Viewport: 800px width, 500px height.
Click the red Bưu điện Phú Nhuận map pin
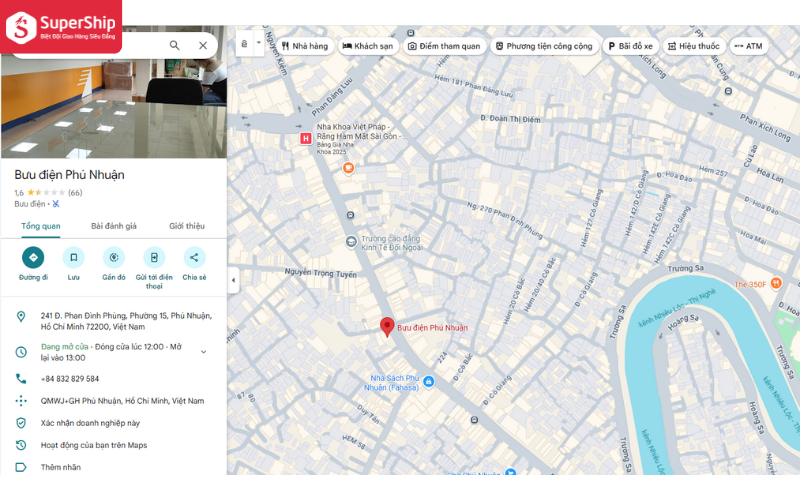click(387, 327)
